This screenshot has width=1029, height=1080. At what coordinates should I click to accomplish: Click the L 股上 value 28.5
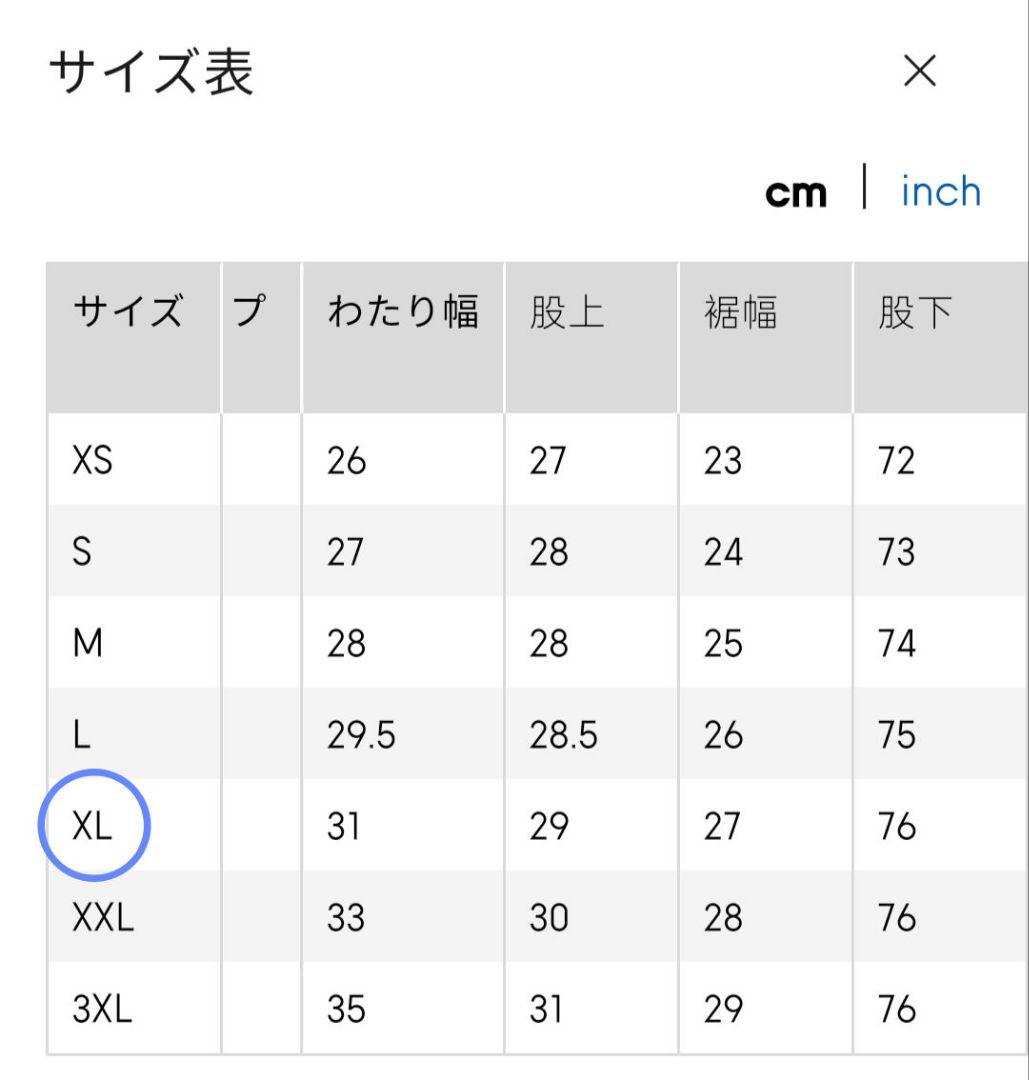tap(563, 736)
